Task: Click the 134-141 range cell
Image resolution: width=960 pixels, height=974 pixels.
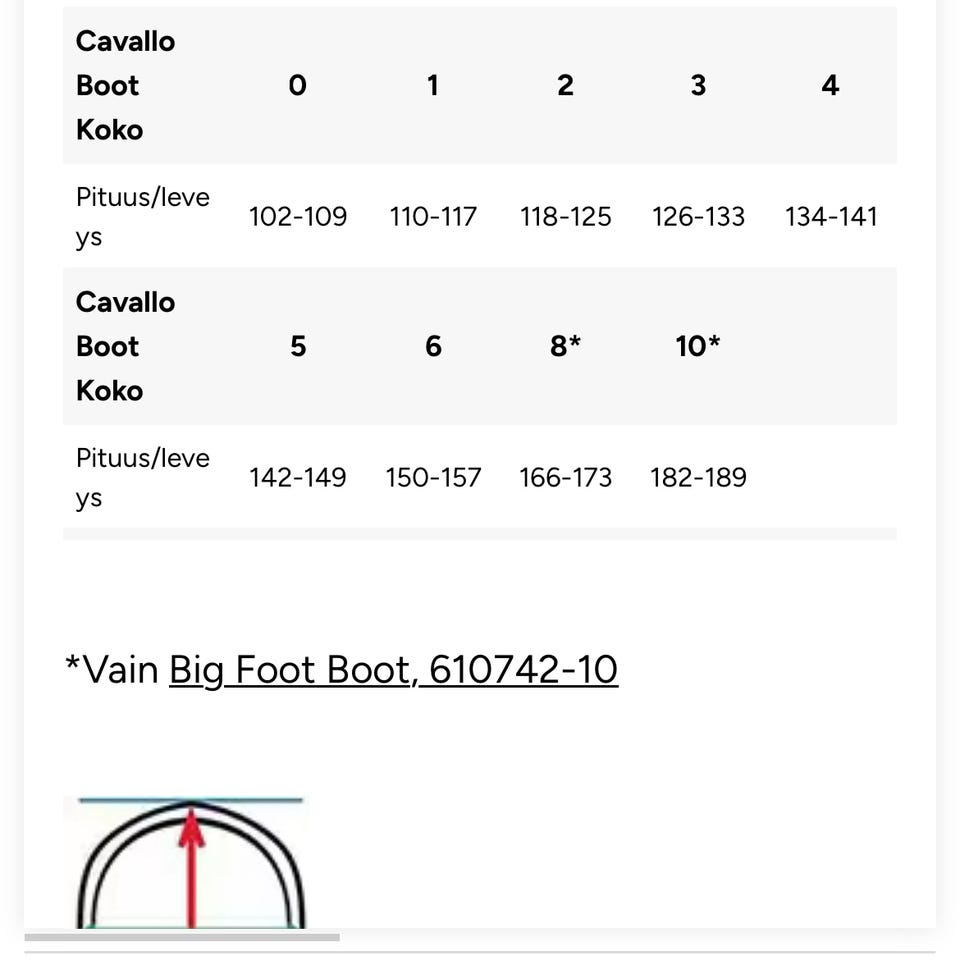Action: pyautogui.click(x=831, y=217)
